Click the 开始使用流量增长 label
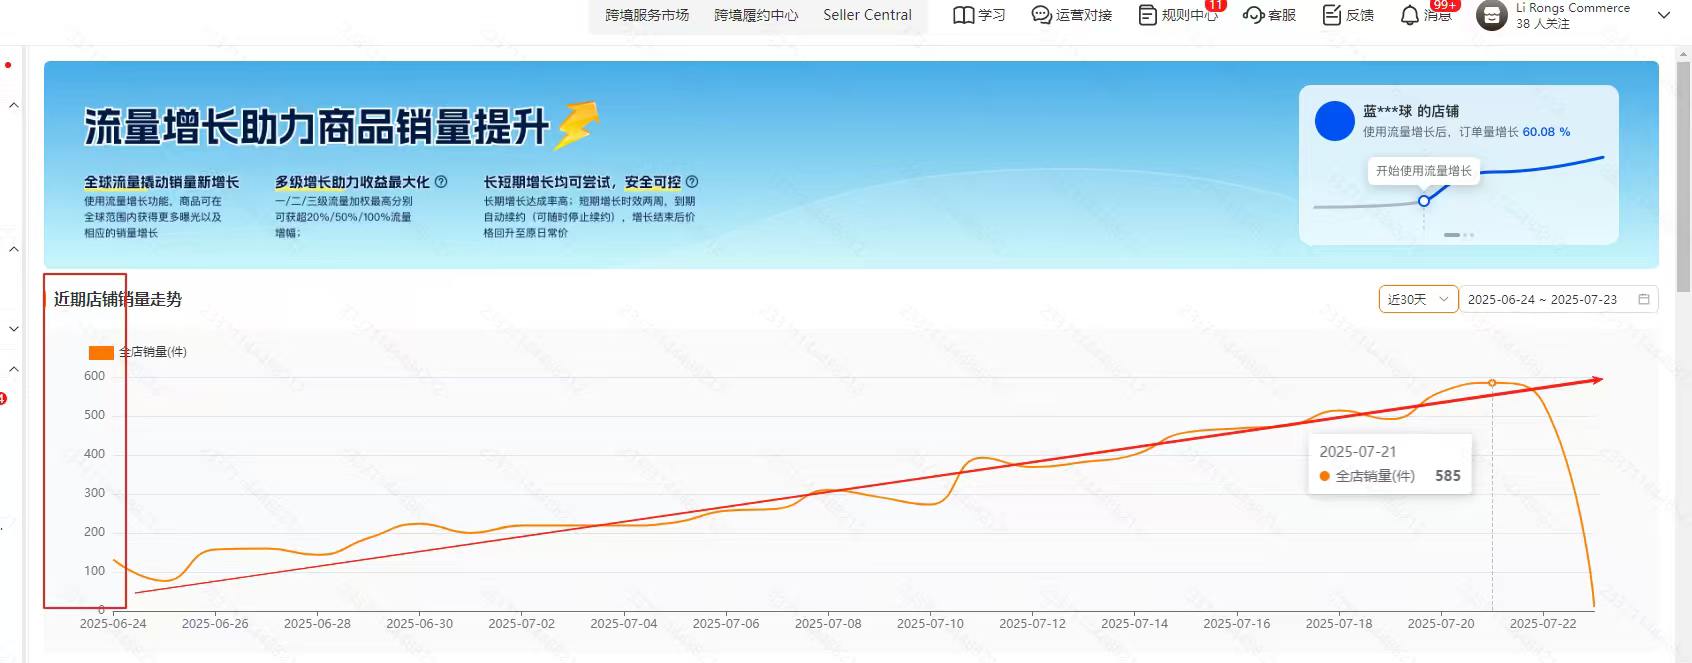 (1424, 171)
